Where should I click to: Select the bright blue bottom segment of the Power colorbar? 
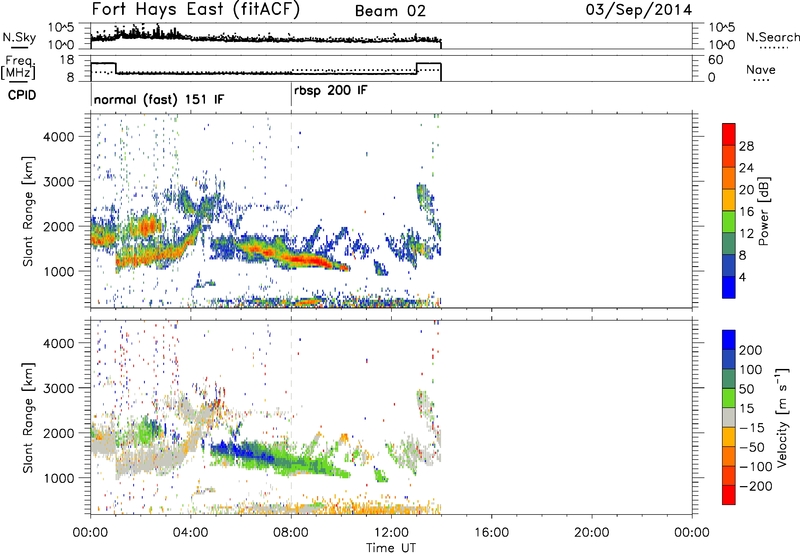click(729, 287)
